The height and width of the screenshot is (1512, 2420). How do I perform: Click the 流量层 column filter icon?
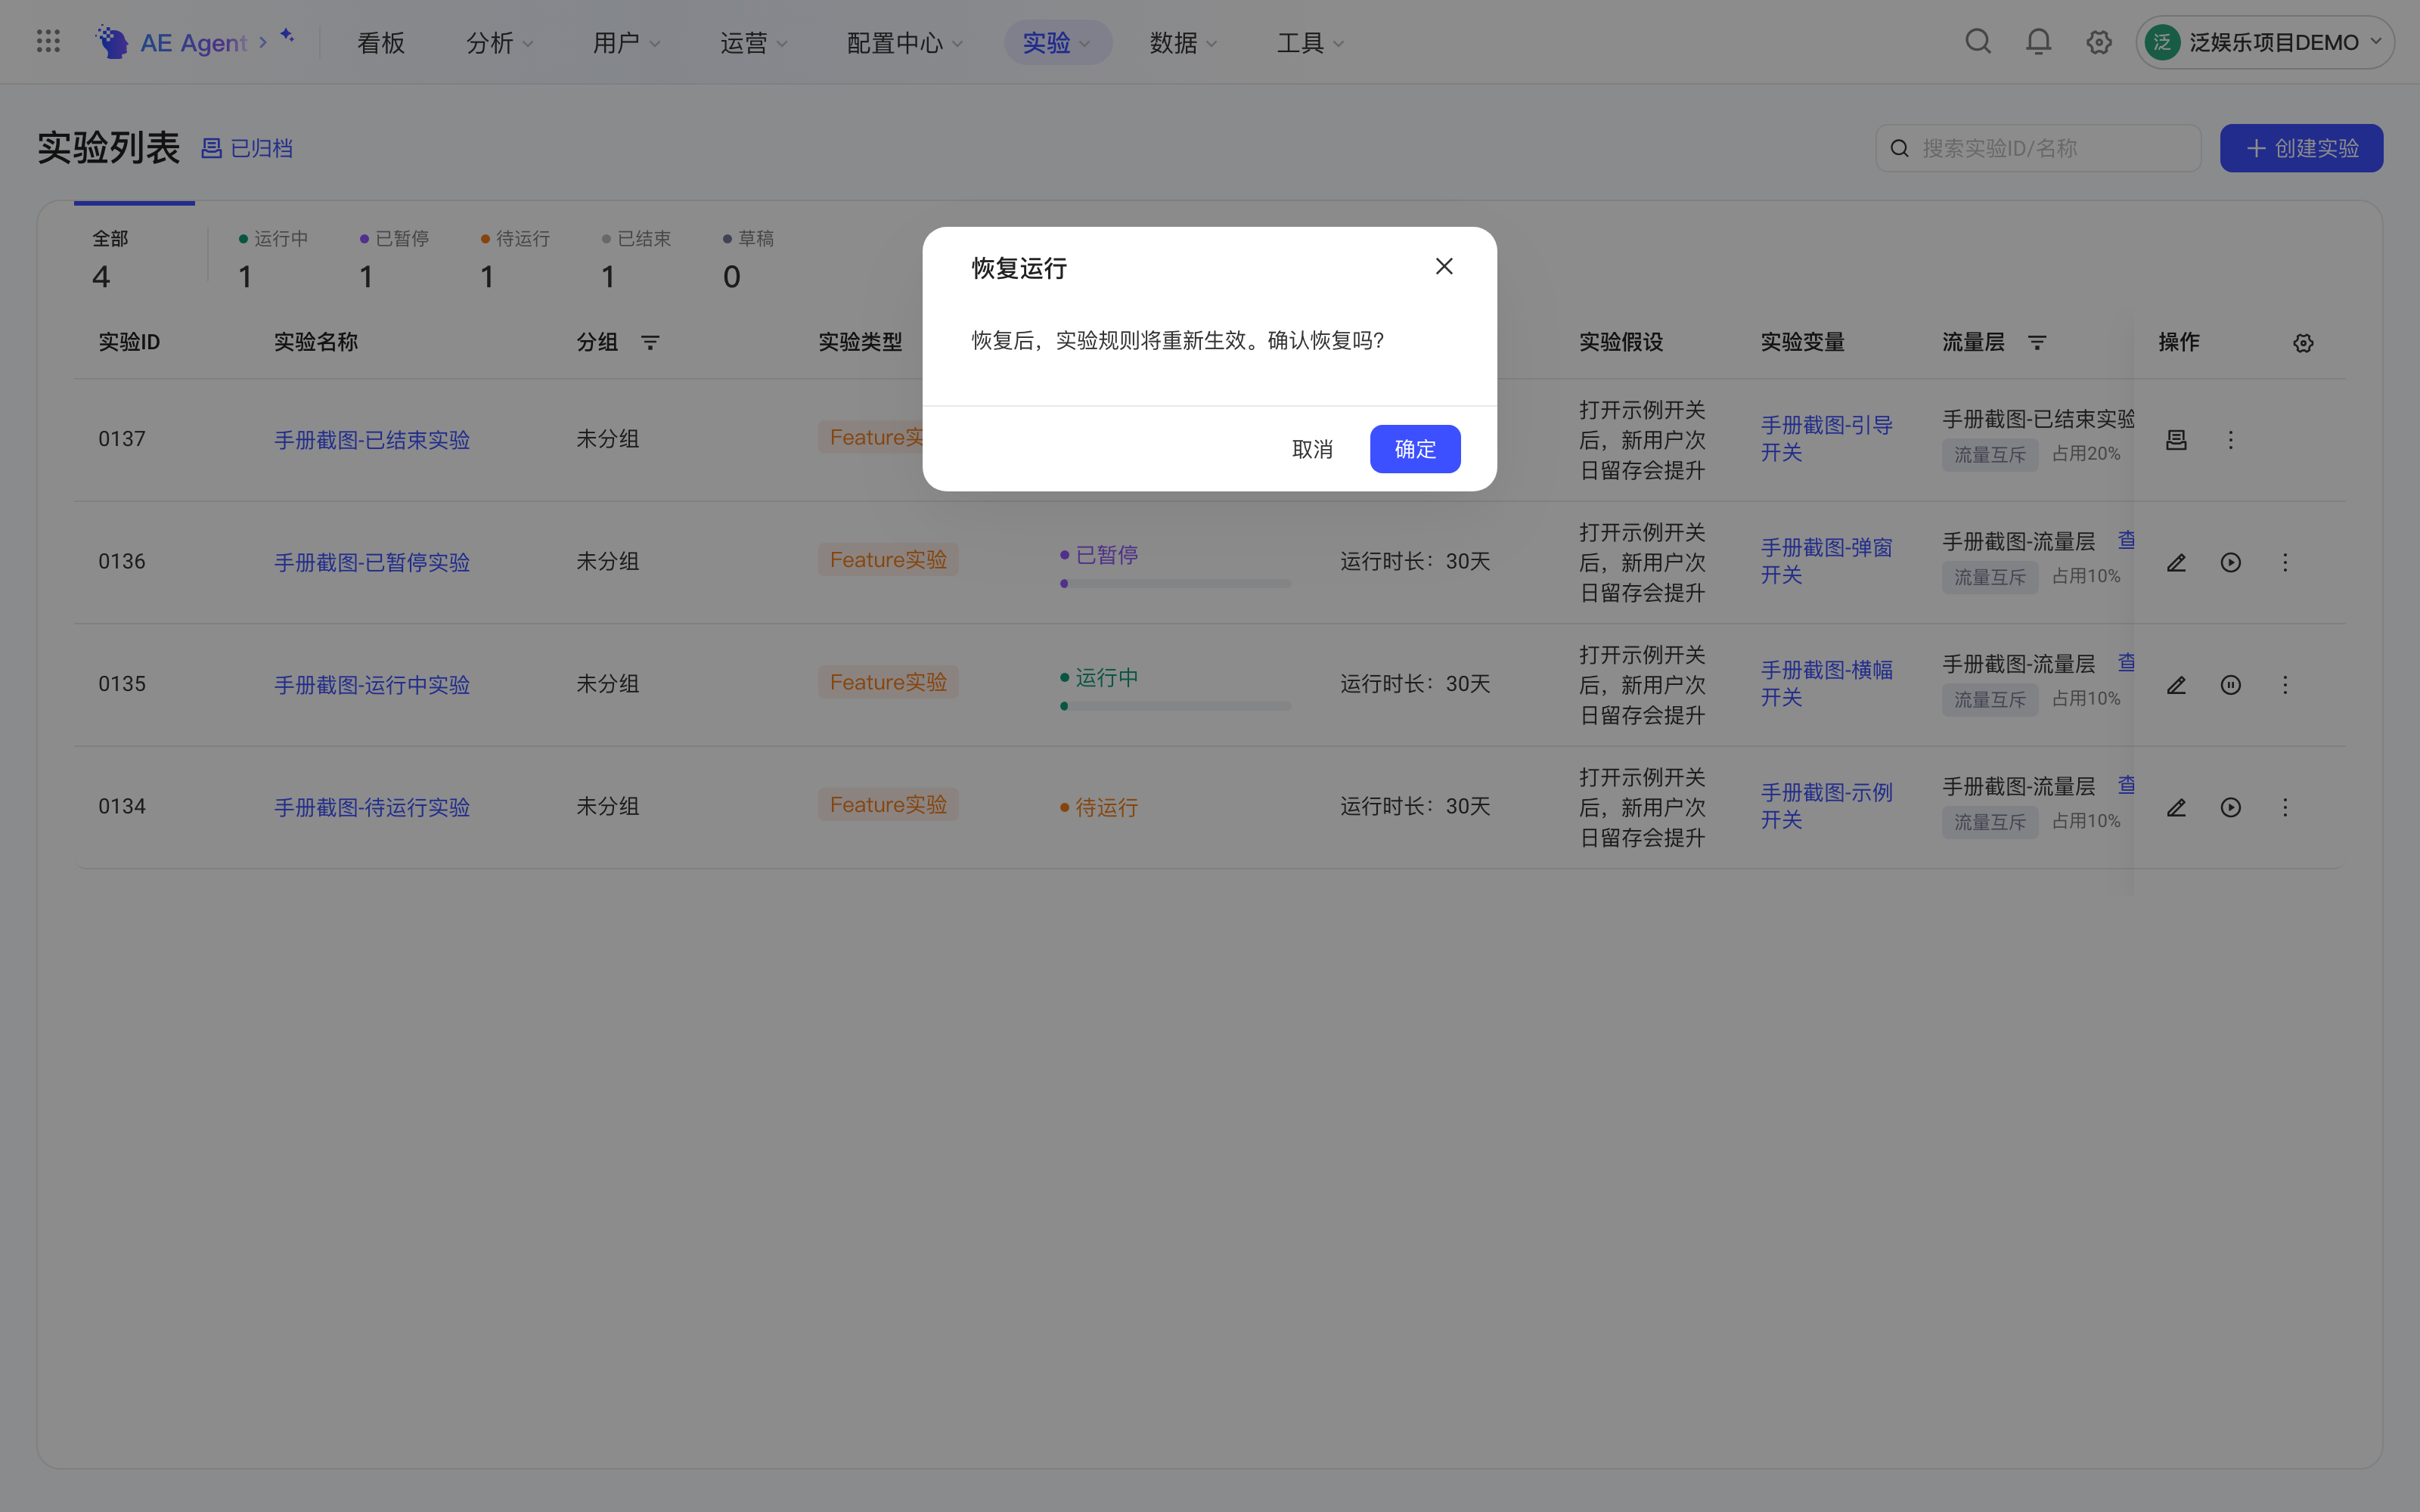tap(2037, 343)
